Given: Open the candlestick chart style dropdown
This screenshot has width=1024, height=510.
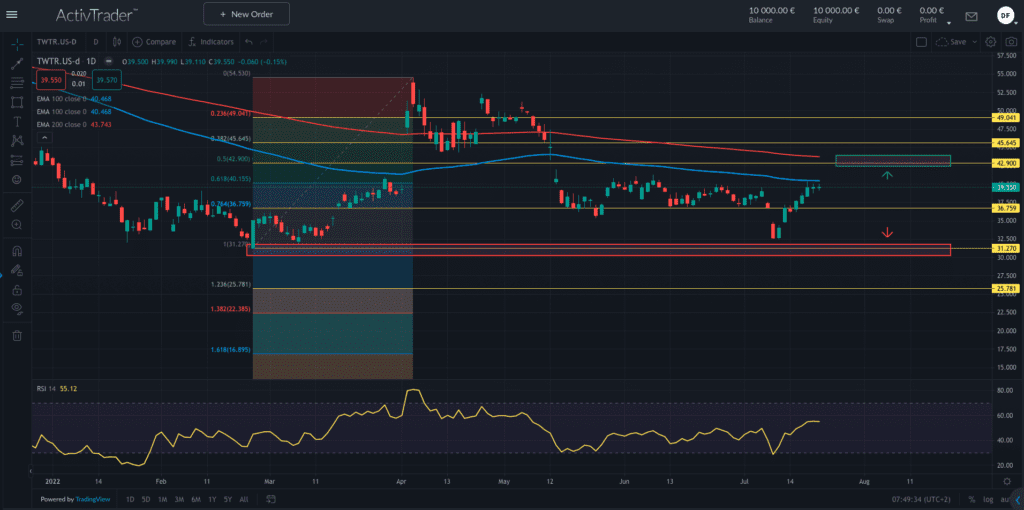Looking at the screenshot, I should coord(117,42).
